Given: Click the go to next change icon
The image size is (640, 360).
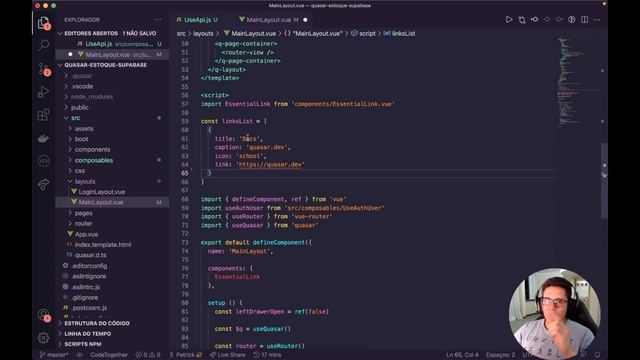Looking at the screenshot, I should (559, 20).
